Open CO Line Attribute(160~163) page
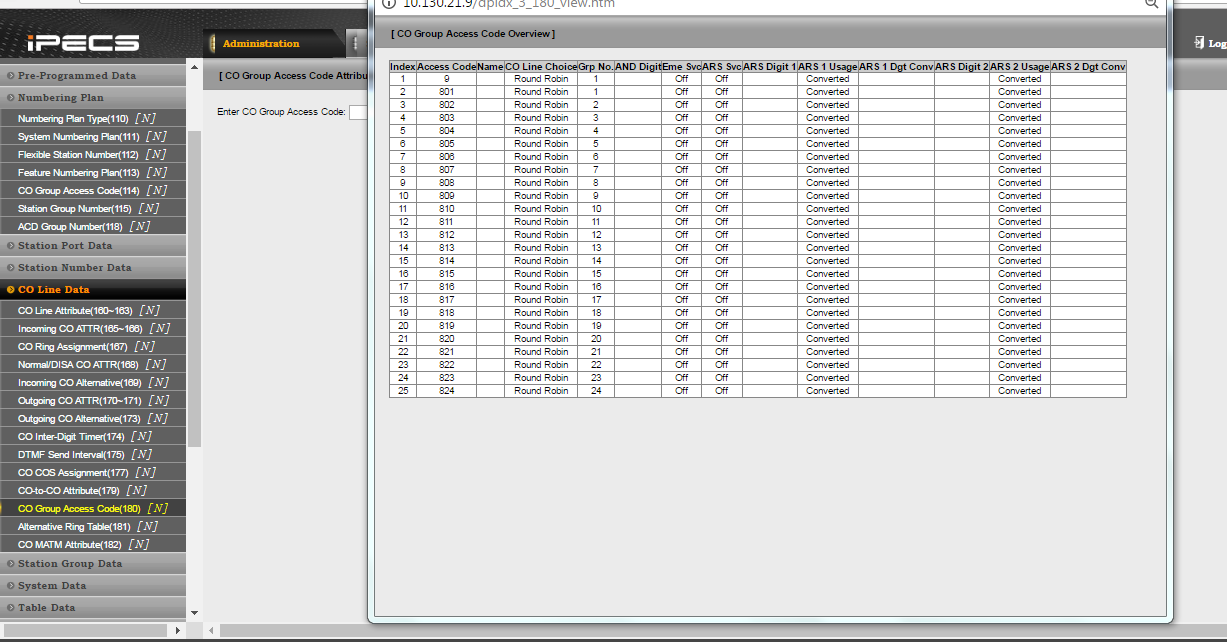This screenshot has height=642, width=1227. point(75,311)
